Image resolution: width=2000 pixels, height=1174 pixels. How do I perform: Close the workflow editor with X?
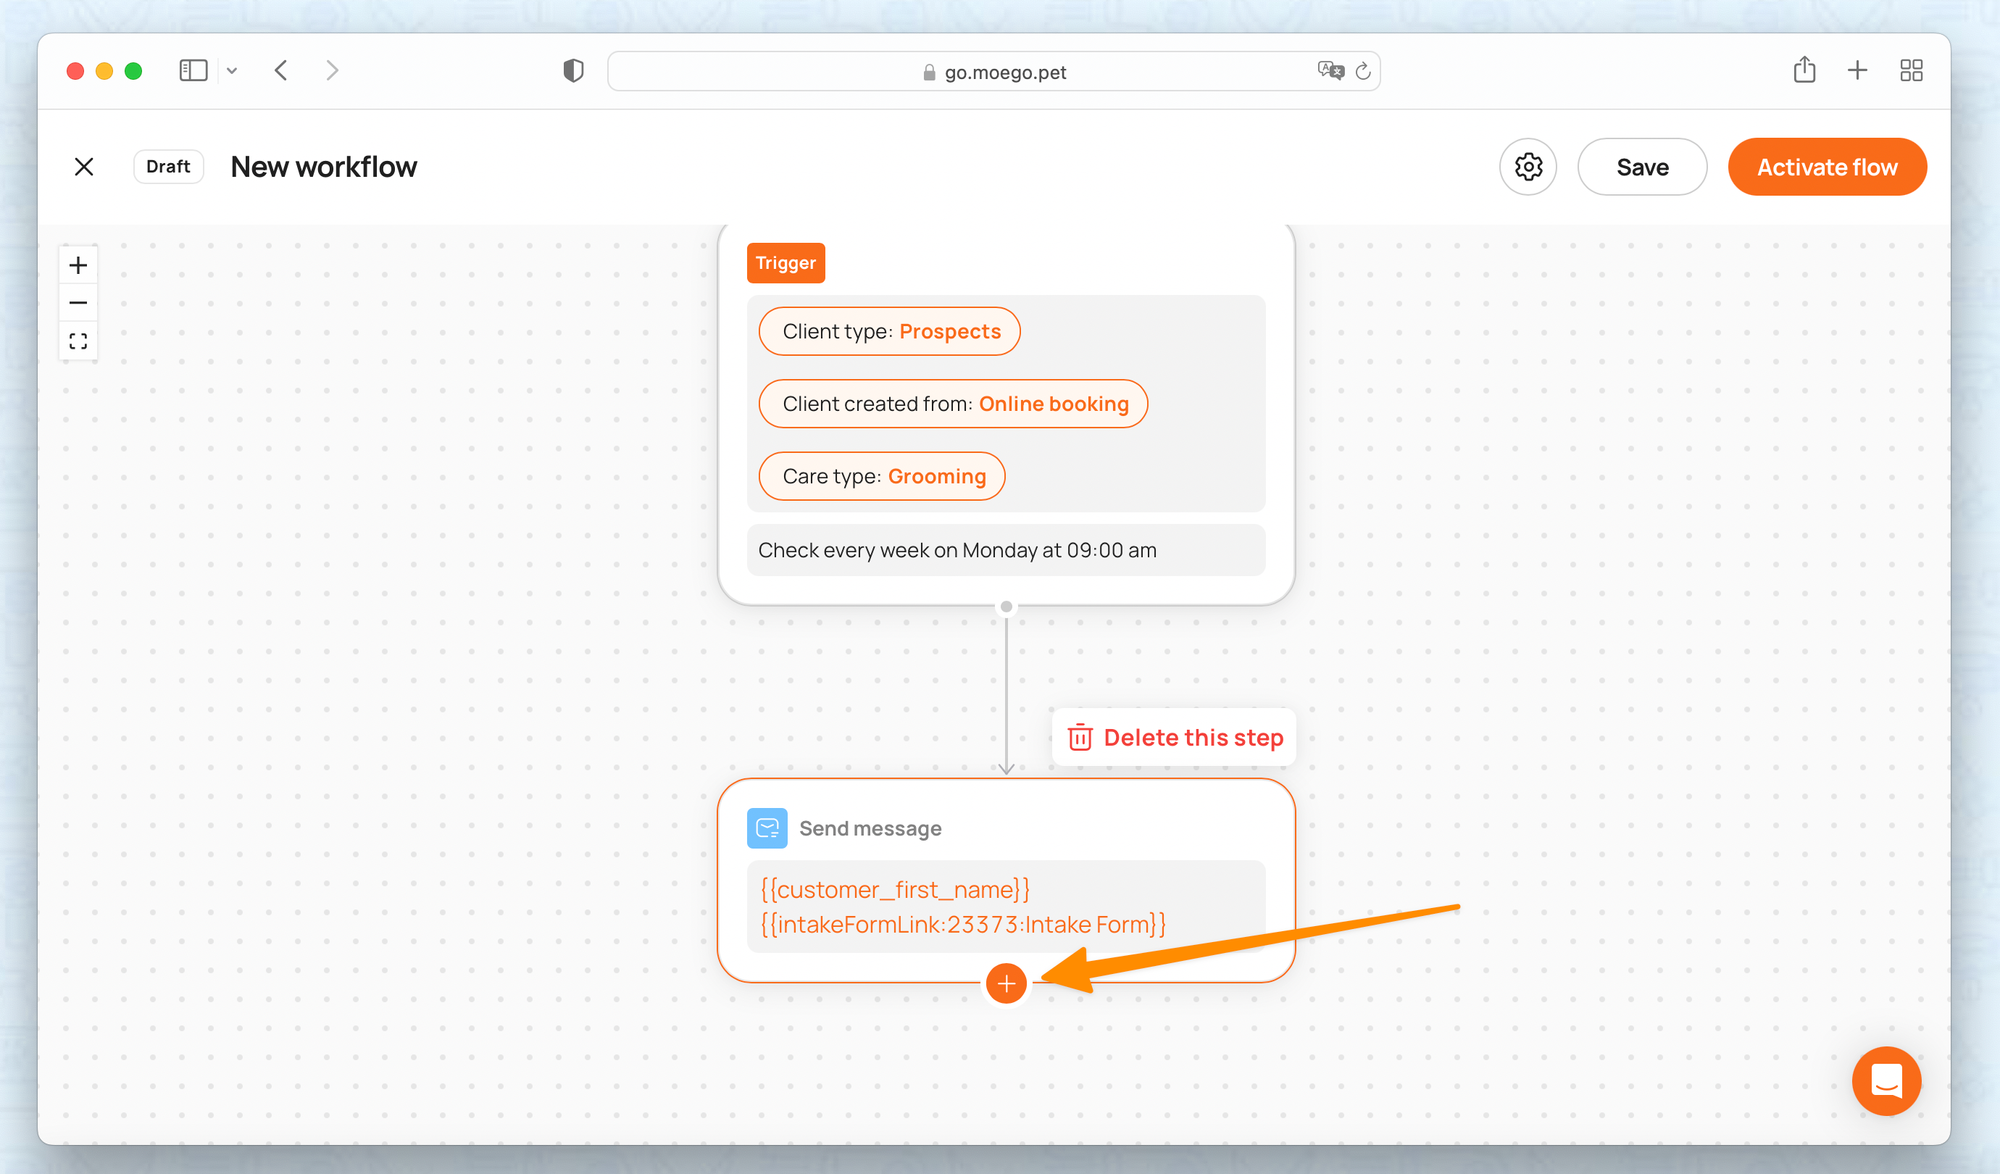tap(84, 167)
